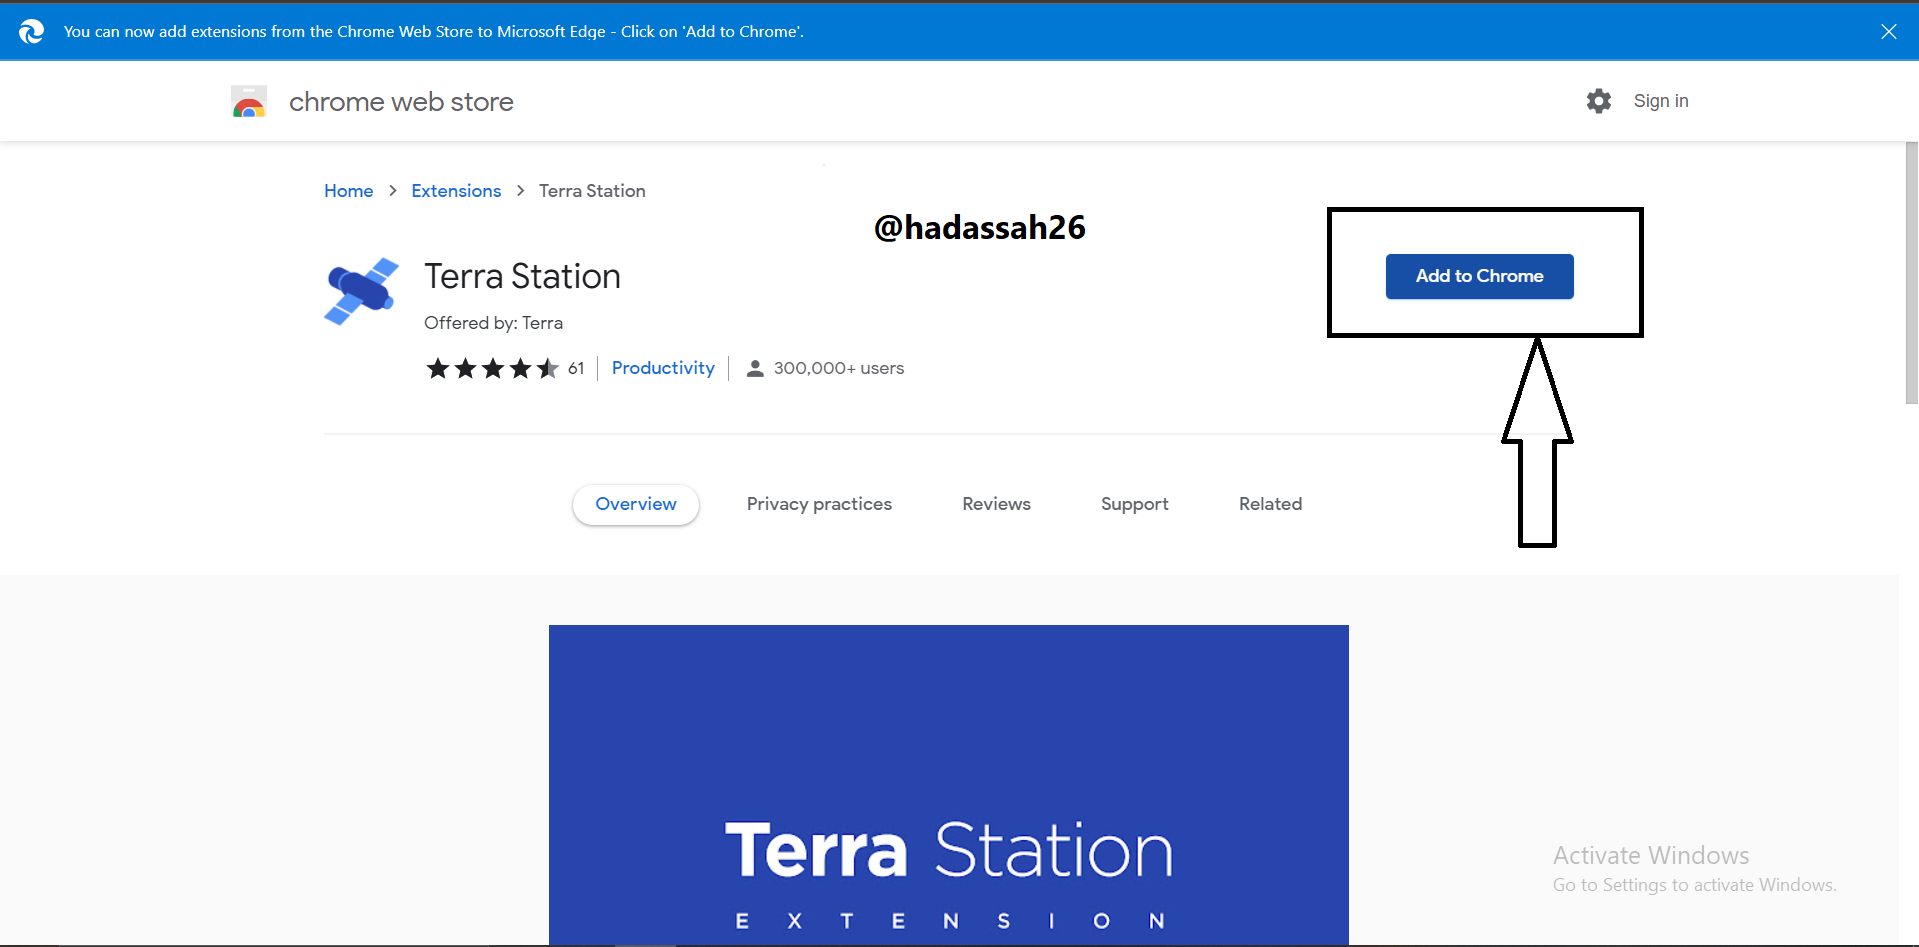Click the users person icon
1919x947 pixels.
755,368
